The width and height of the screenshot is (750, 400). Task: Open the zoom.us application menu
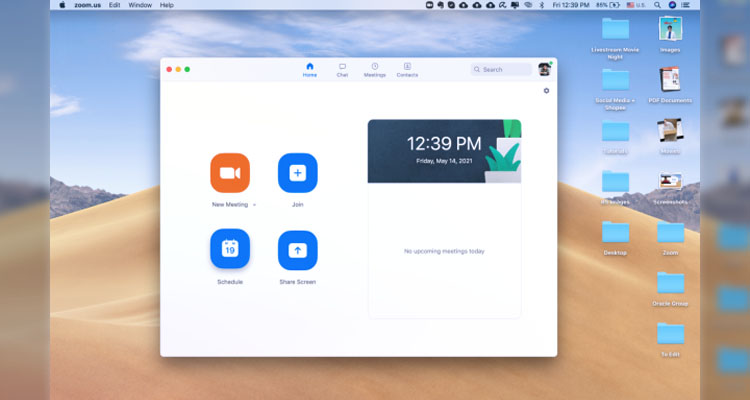[x=88, y=5]
